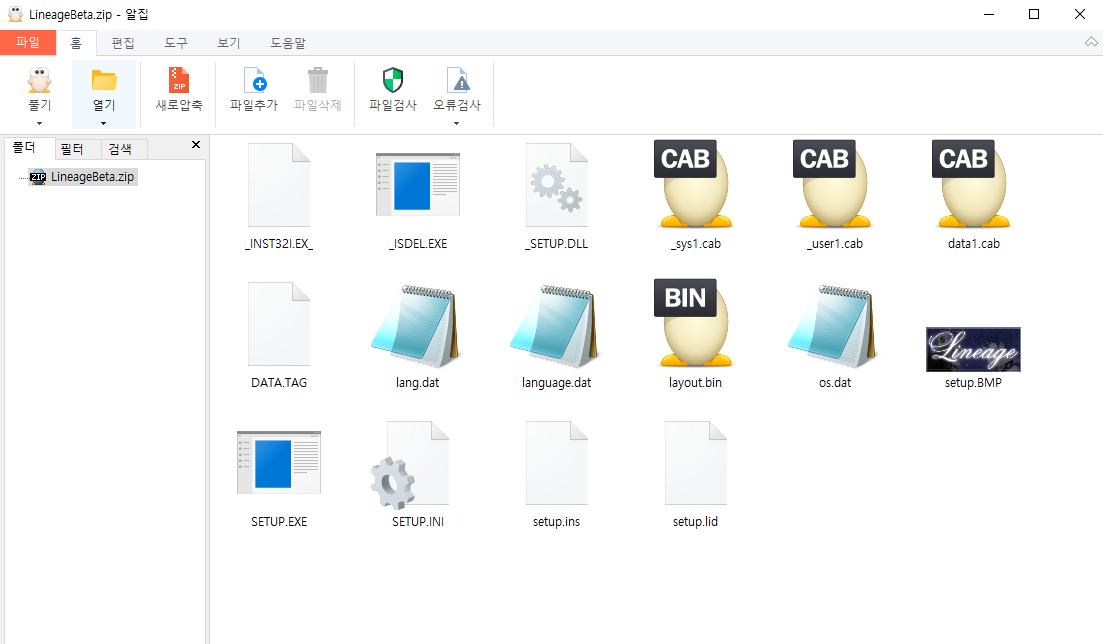The image size is (1103, 644).
Task: Click the _INST32I.EX_ file name
Action: click(279, 244)
